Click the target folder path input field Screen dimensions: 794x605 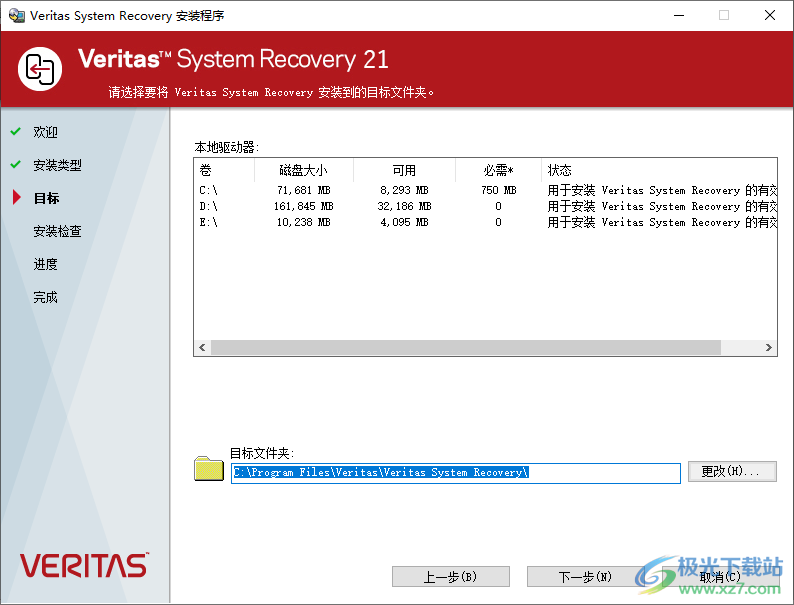(x=456, y=473)
